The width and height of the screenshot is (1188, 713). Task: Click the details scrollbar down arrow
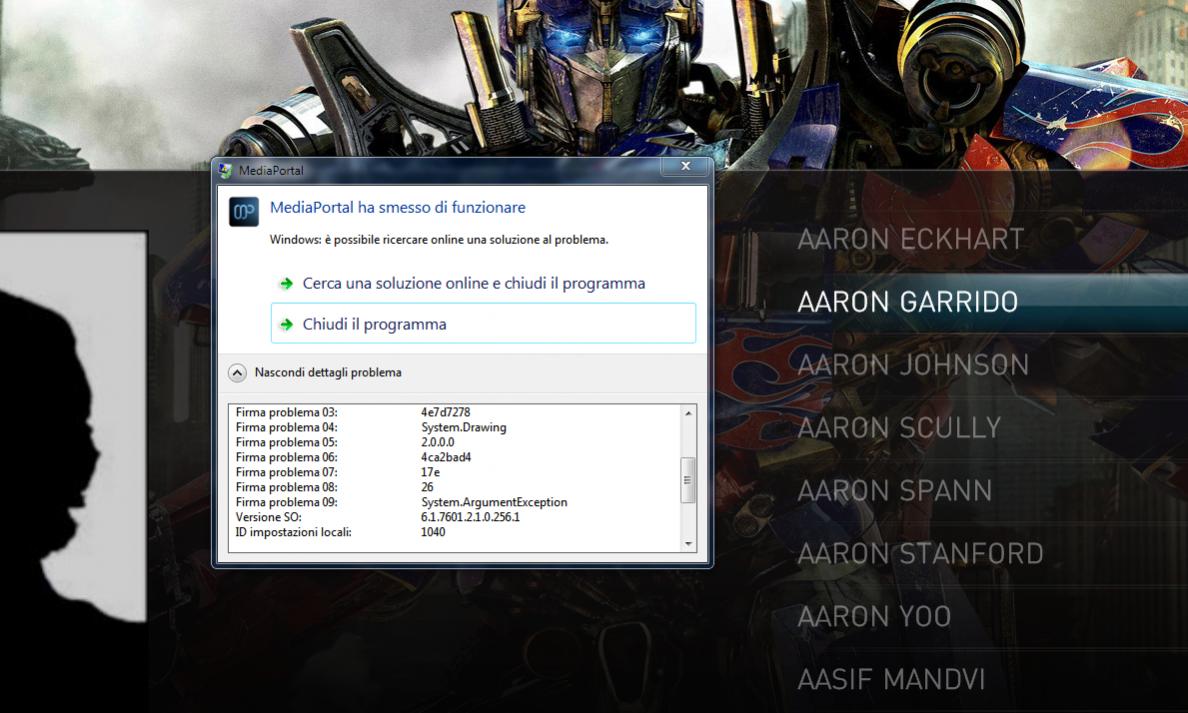[687, 544]
